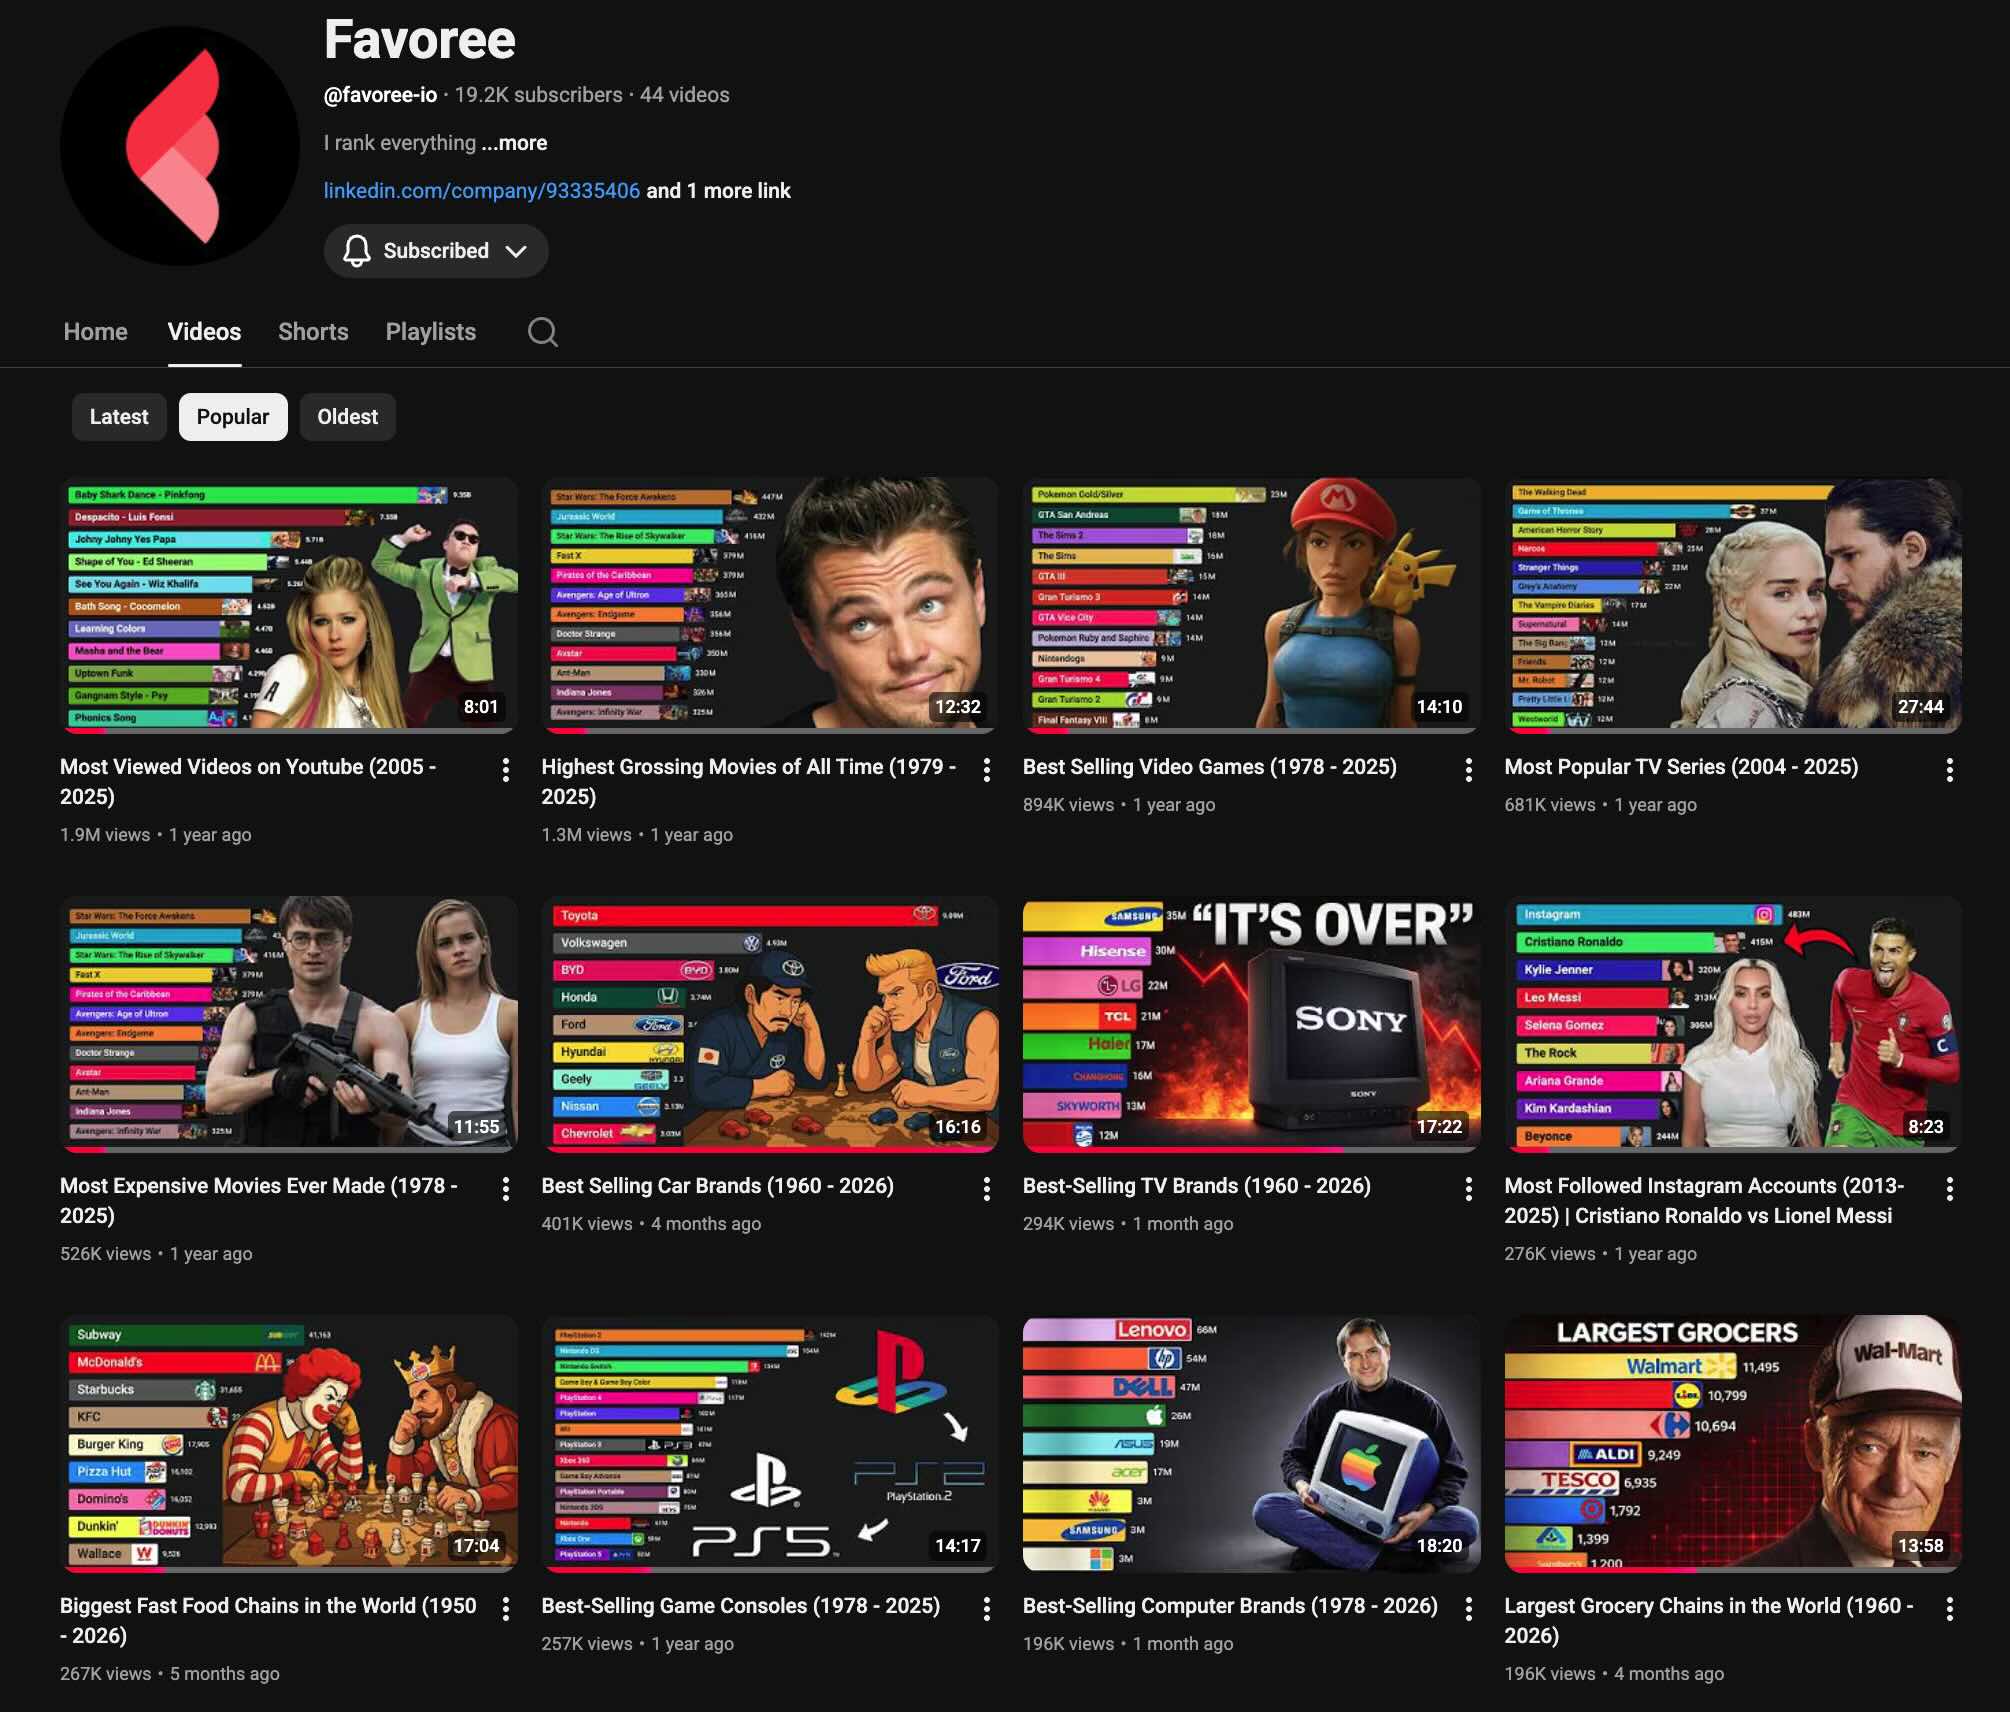Viewport: 2010px width, 1712px height.
Task: Open three-dot menu for Best Selling Video Games
Action: [x=1468, y=769]
